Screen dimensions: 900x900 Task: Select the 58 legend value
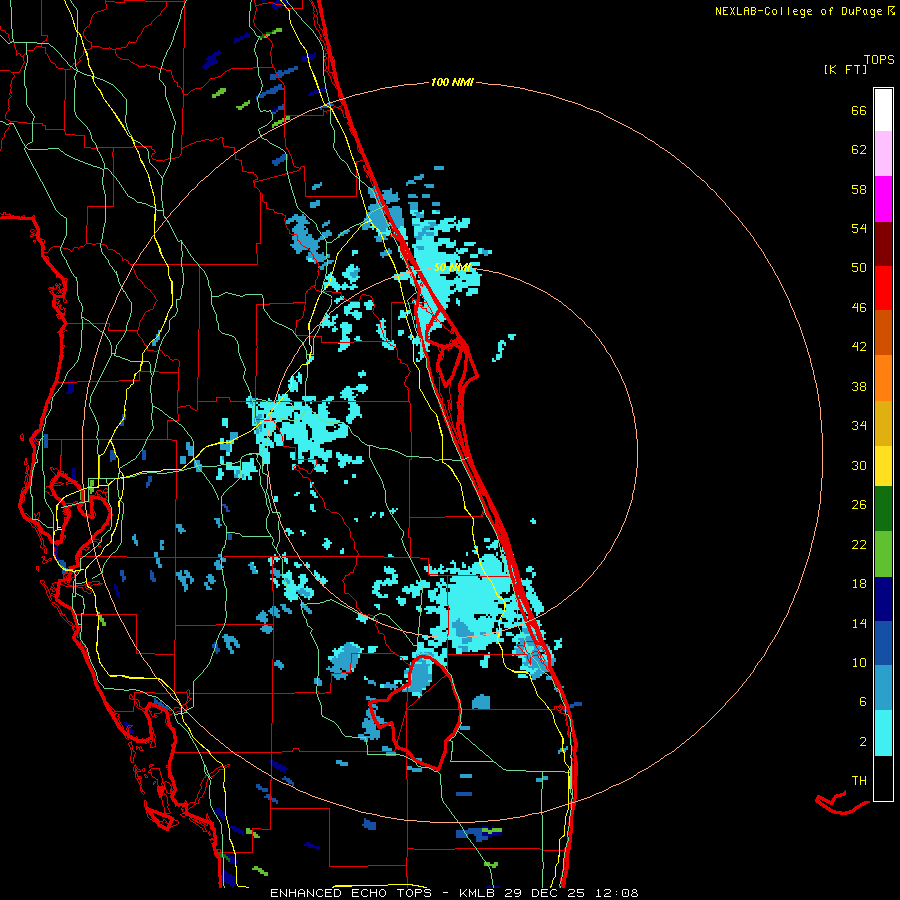tap(859, 189)
